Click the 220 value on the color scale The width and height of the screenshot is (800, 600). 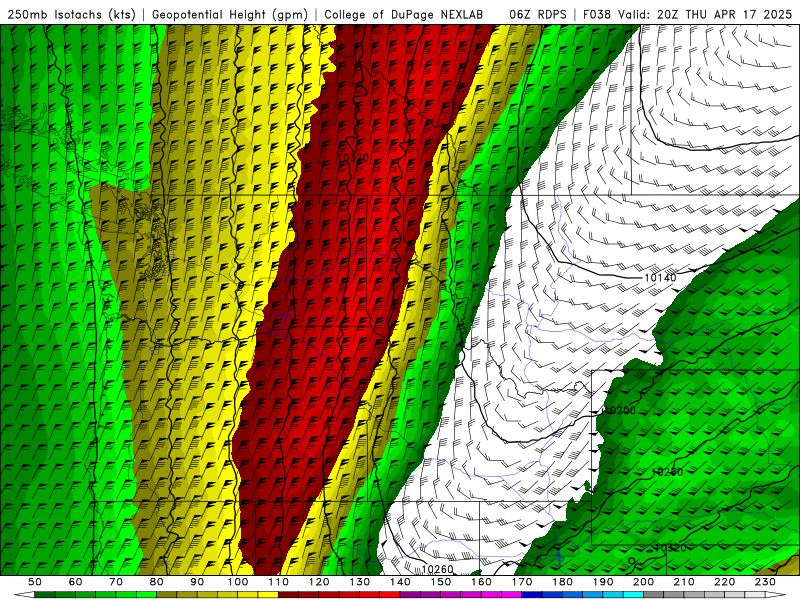[x=724, y=582]
